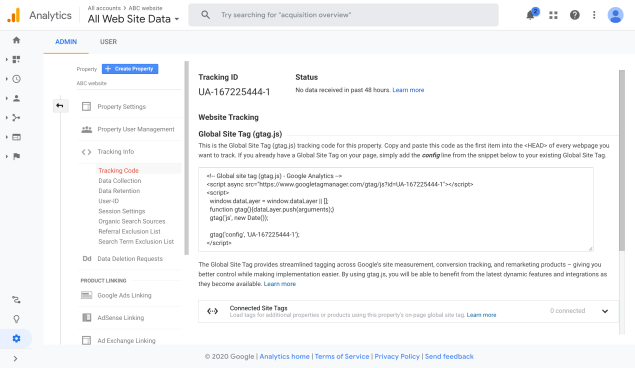Click inside the gtag.js code text box
Viewport: 635px width, 368px height.
(396, 209)
